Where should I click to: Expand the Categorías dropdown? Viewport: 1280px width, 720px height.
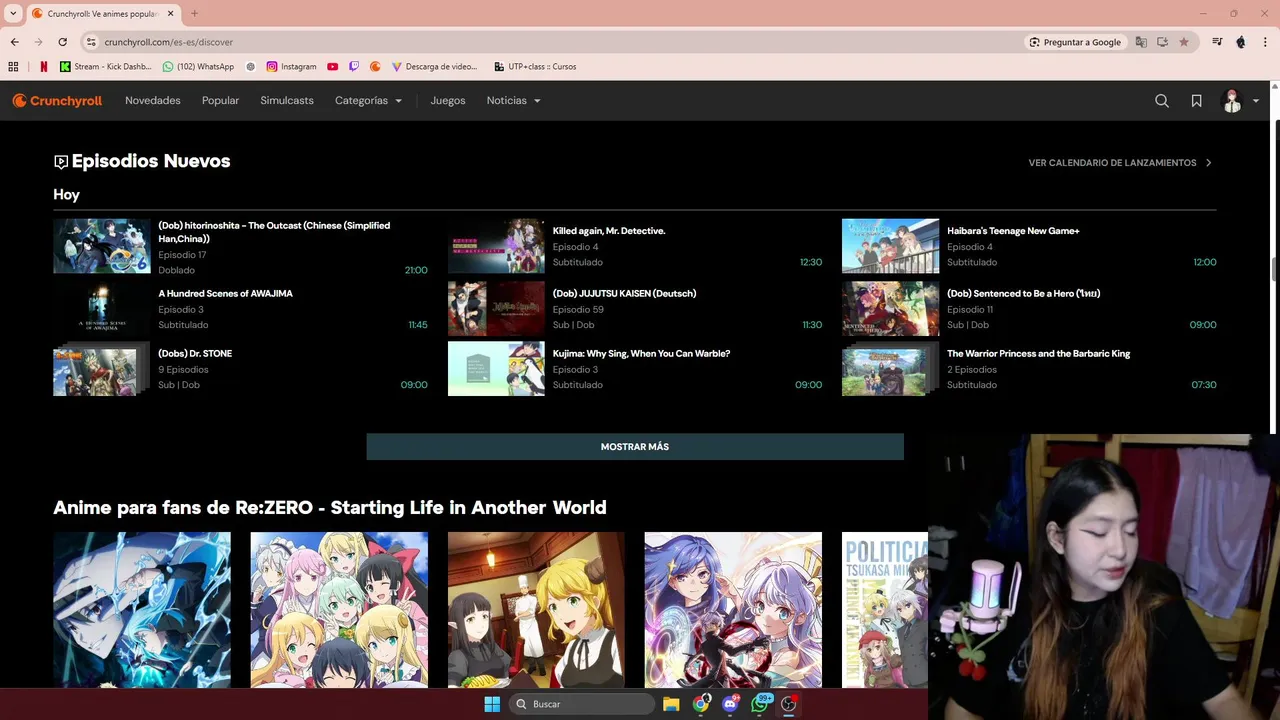(368, 101)
